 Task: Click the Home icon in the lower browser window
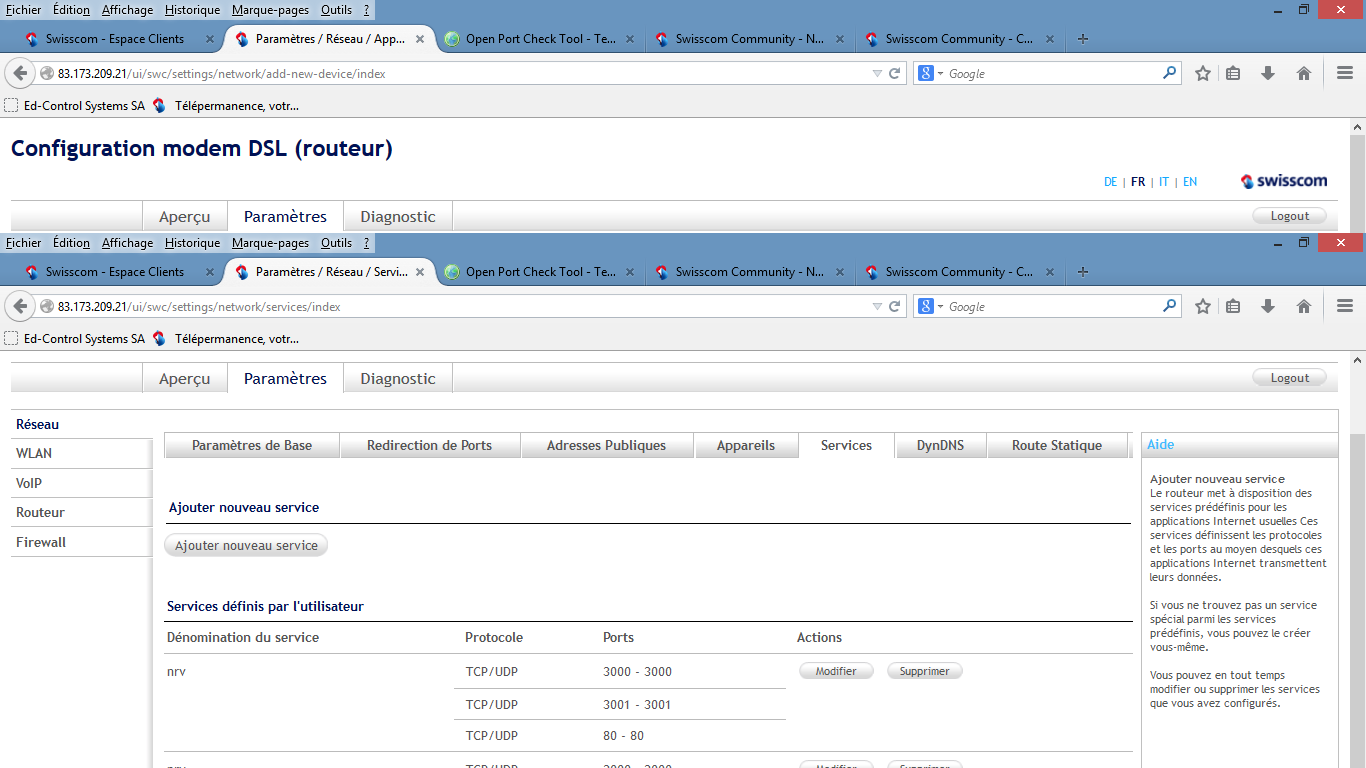(1303, 306)
